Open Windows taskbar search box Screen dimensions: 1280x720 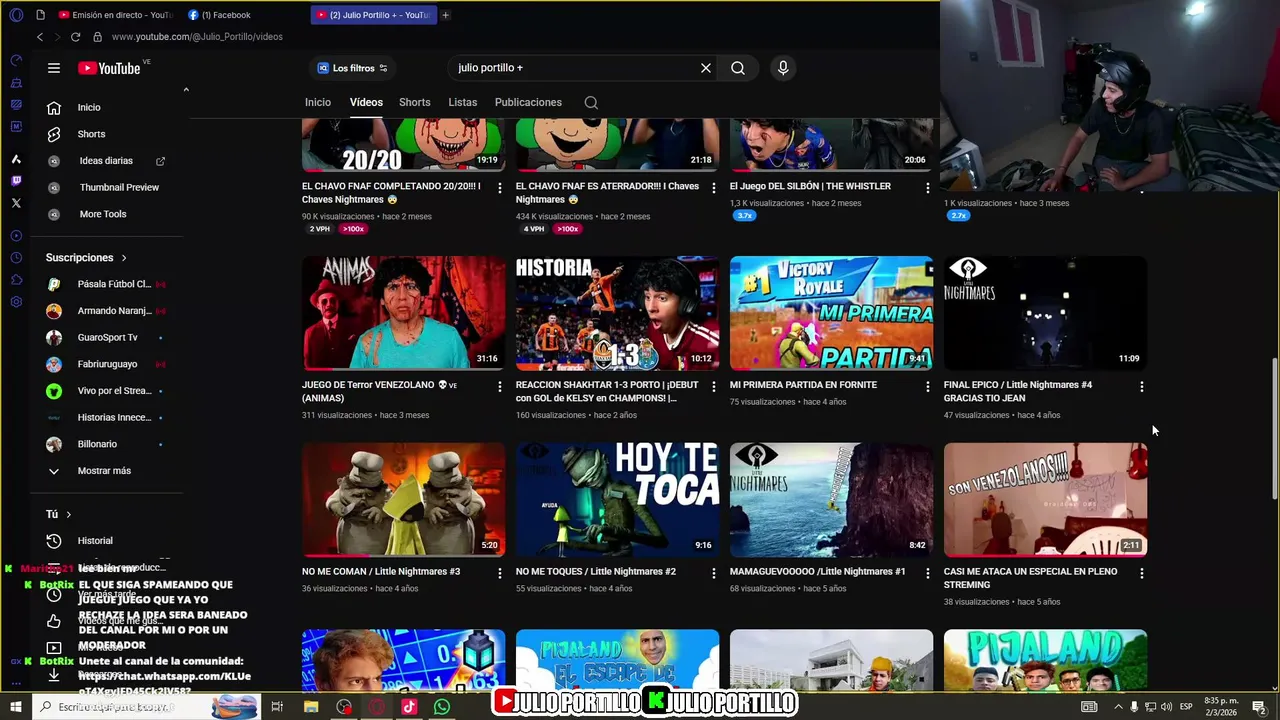coord(150,707)
